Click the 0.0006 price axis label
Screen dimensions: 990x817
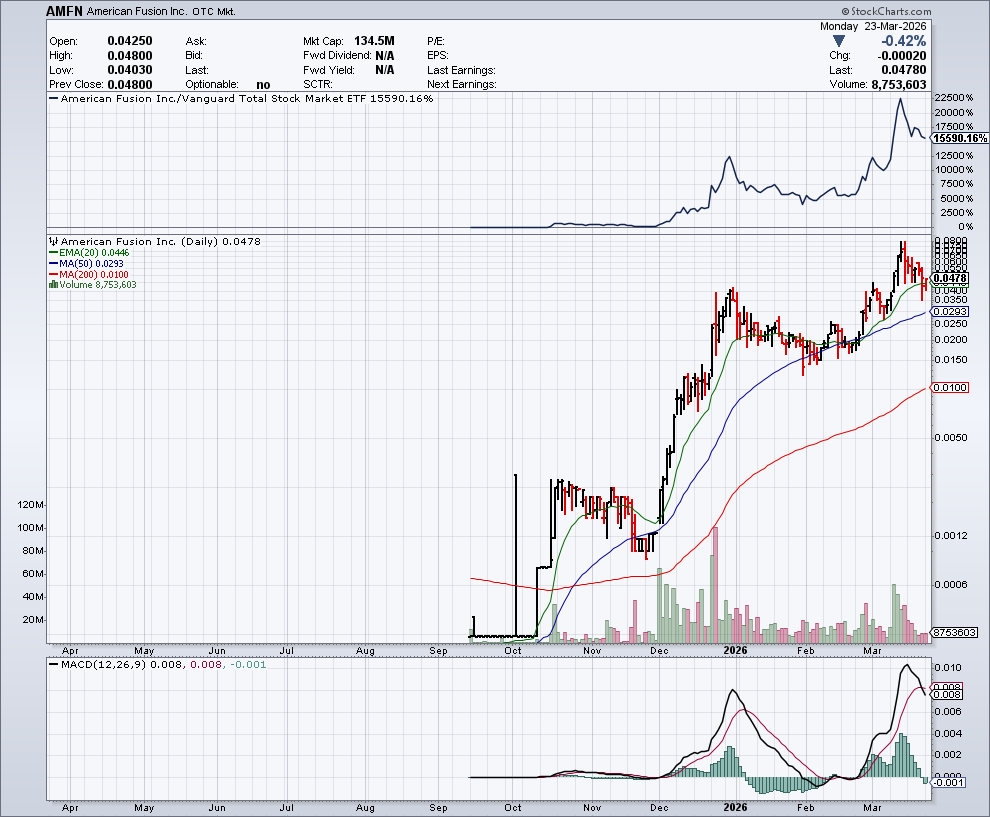tap(950, 585)
